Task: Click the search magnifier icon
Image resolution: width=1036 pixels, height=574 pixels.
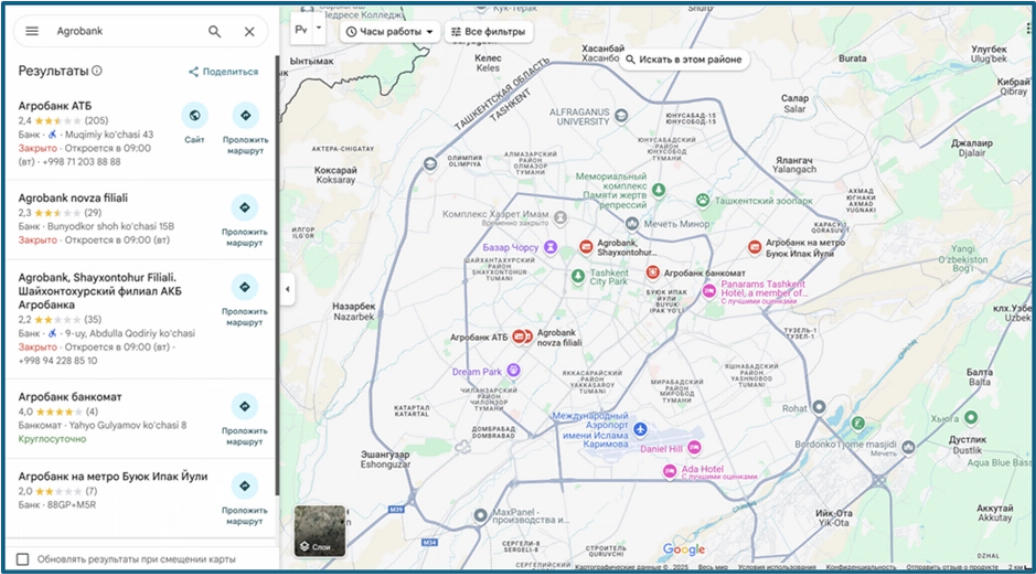Action: pos(215,31)
